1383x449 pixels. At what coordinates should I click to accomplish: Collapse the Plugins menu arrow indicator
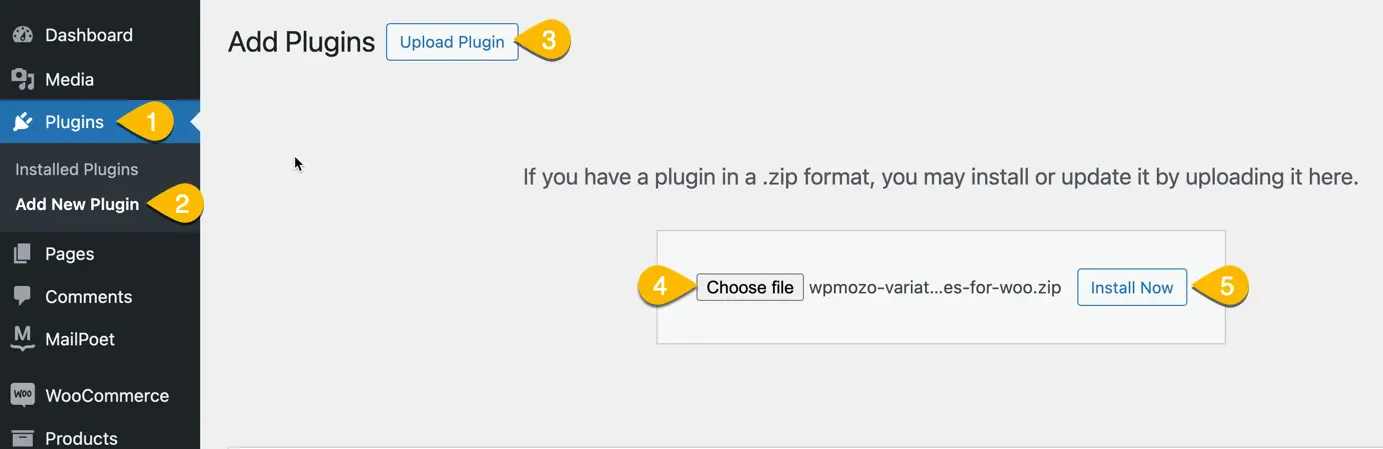[195, 122]
